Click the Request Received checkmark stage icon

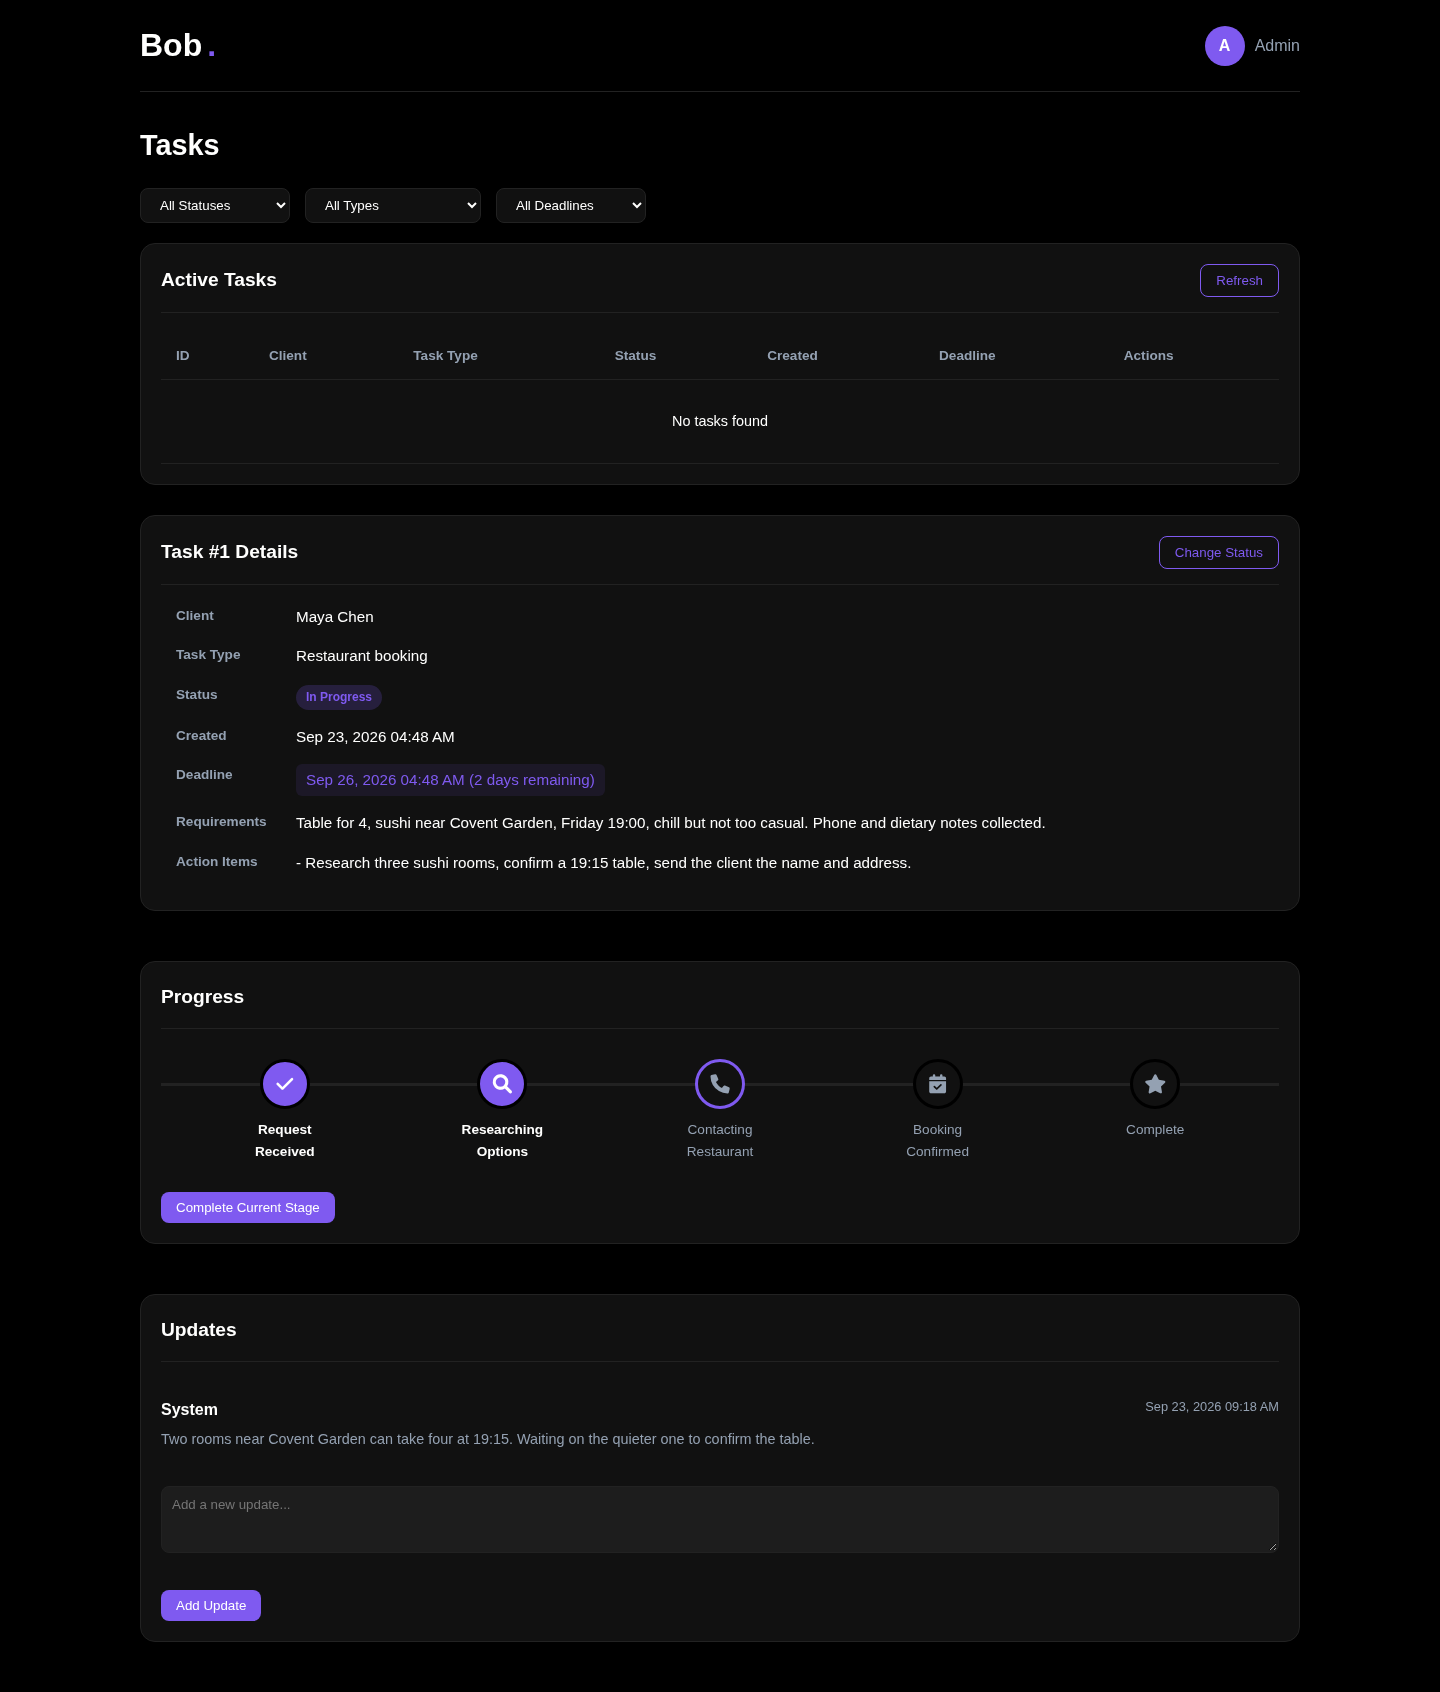[285, 1084]
